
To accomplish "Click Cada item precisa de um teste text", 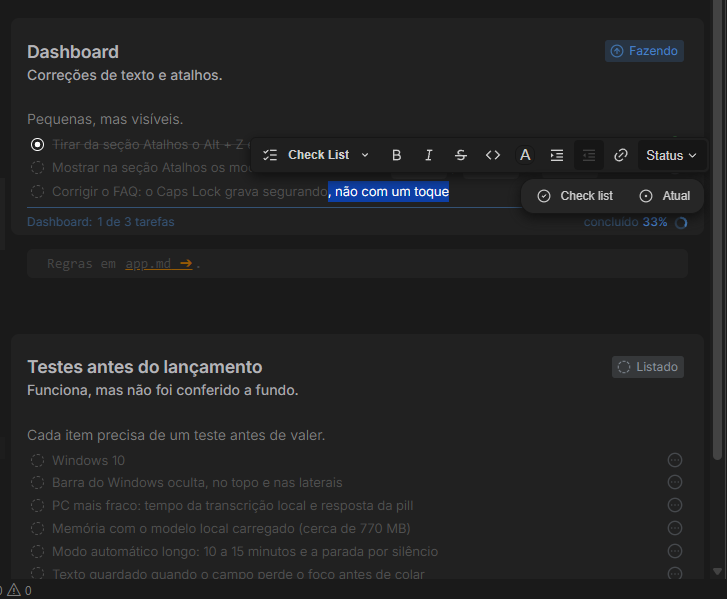I will tap(176, 435).
